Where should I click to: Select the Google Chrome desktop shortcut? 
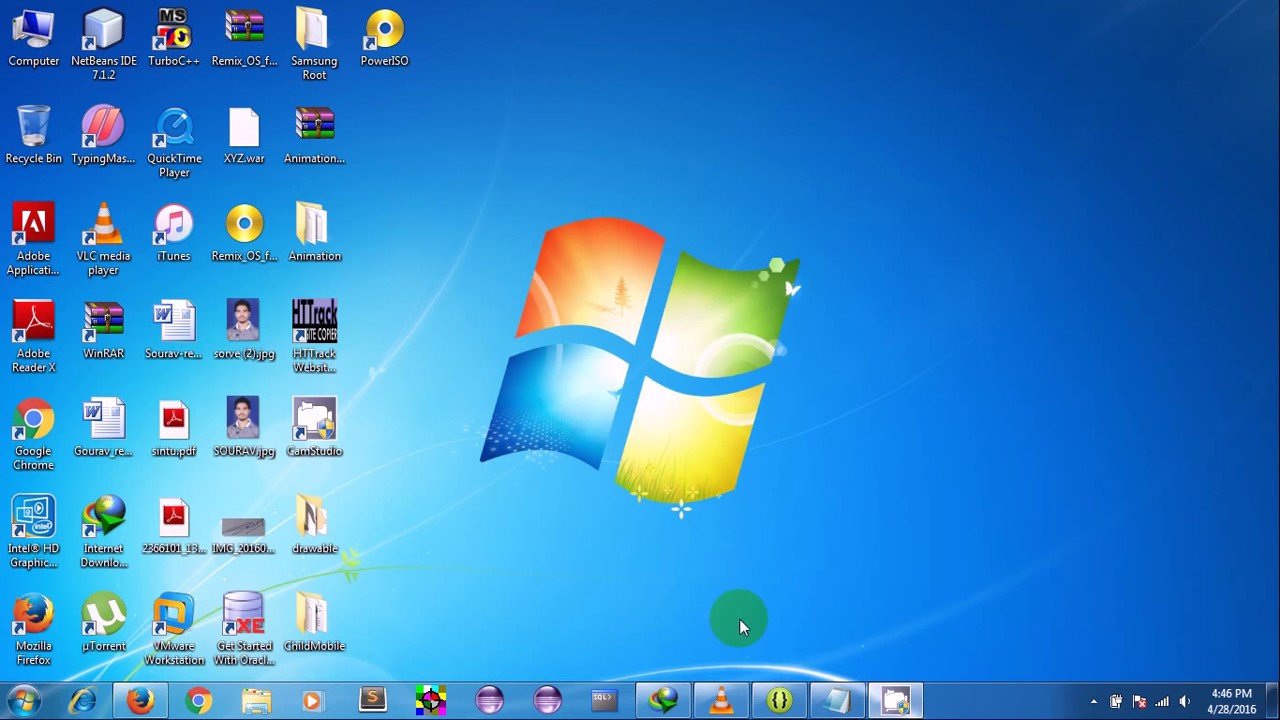[33, 436]
